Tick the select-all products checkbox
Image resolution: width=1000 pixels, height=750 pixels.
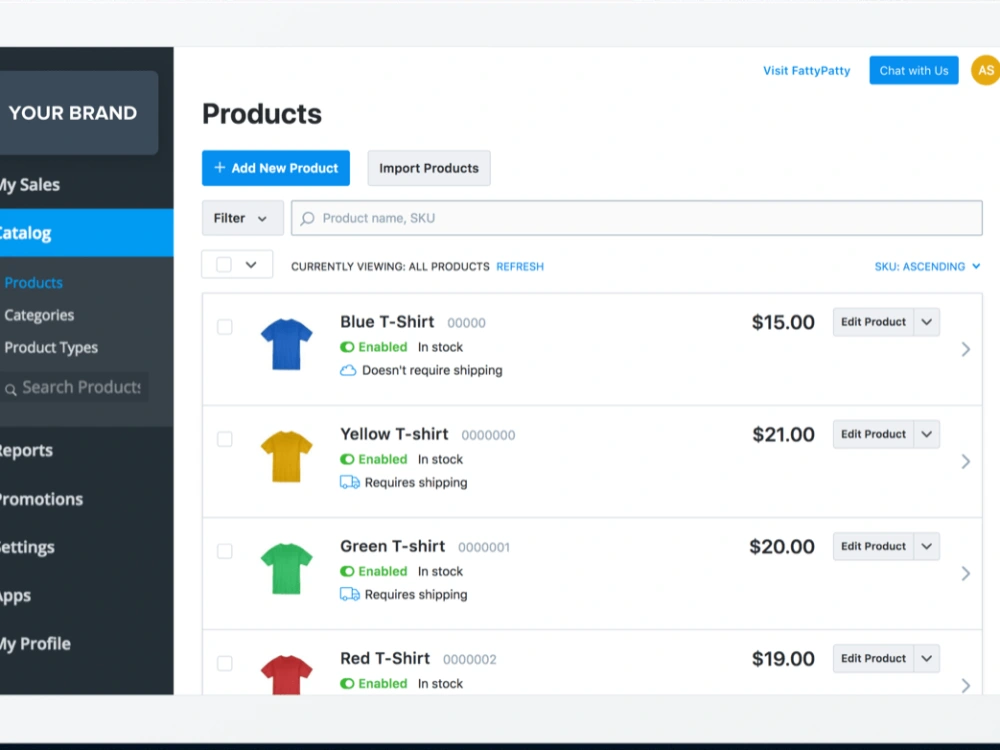click(224, 264)
